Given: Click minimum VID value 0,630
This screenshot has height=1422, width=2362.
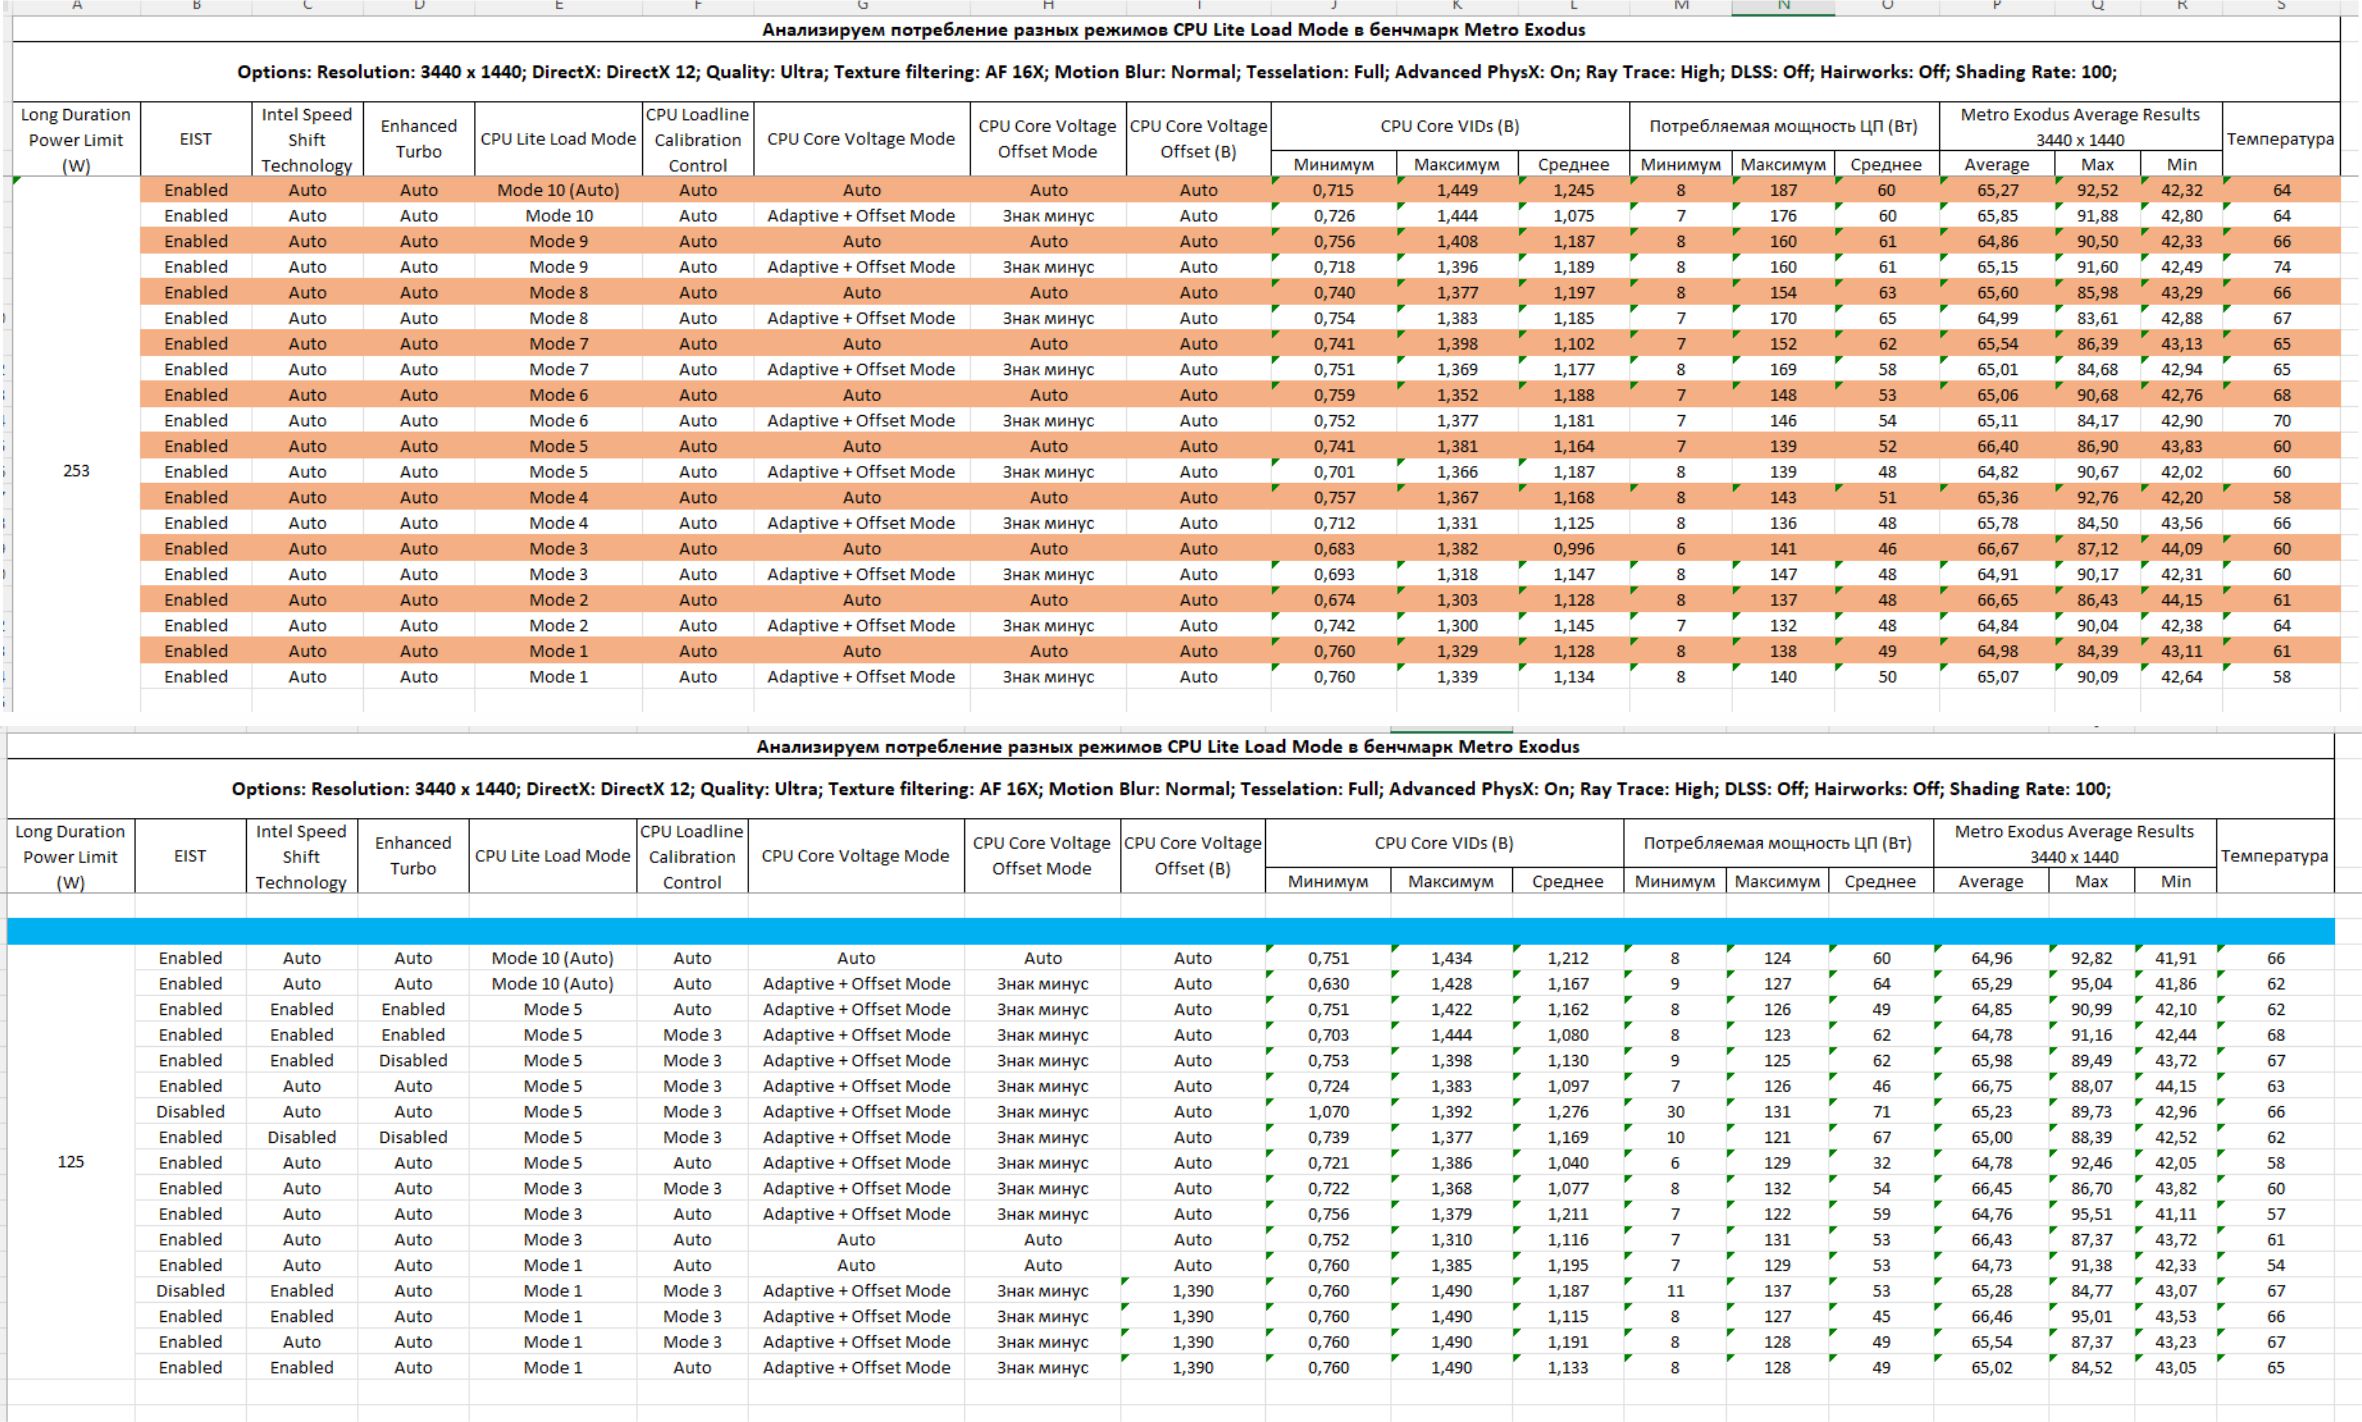Looking at the screenshot, I should [1328, 984].
